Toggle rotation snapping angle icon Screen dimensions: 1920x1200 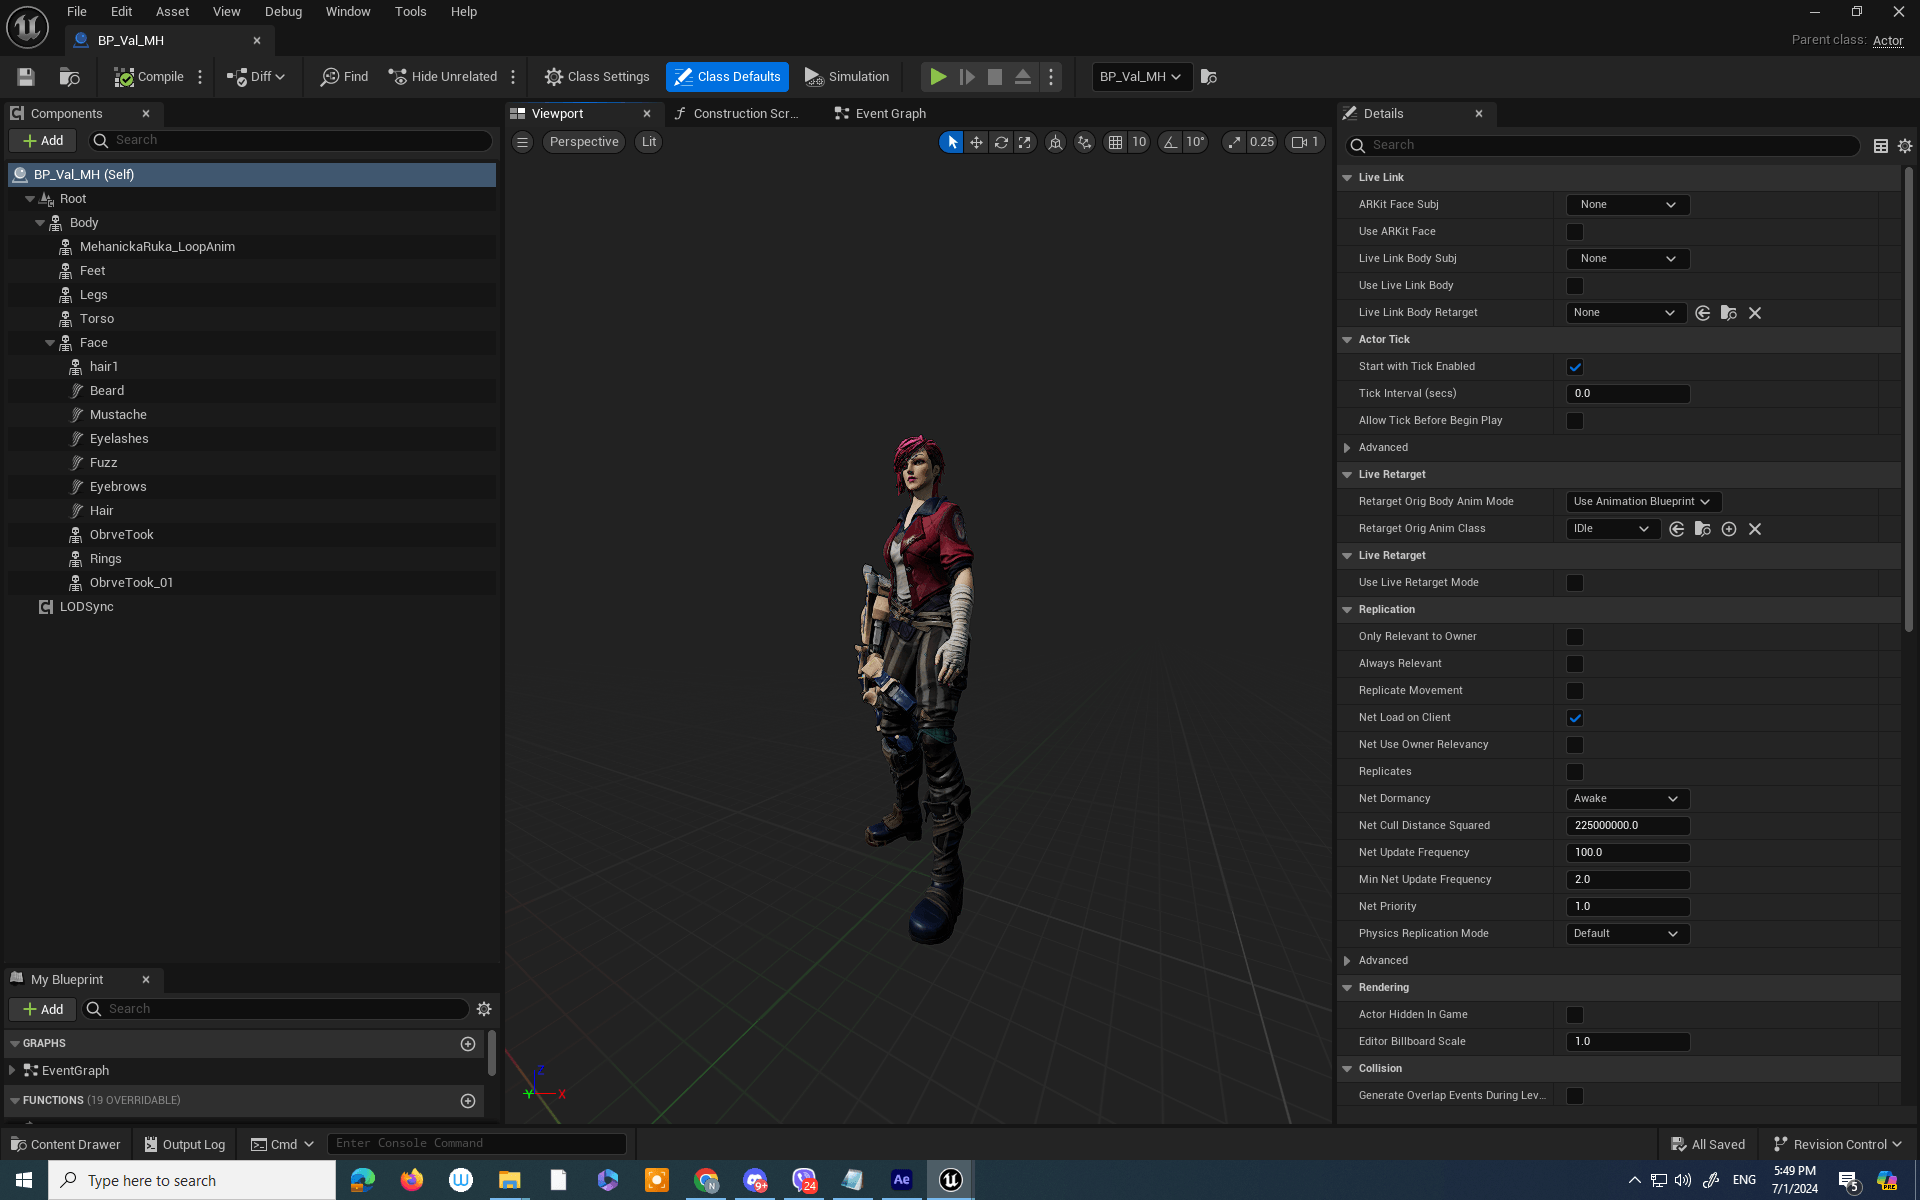pos(1170,142)
